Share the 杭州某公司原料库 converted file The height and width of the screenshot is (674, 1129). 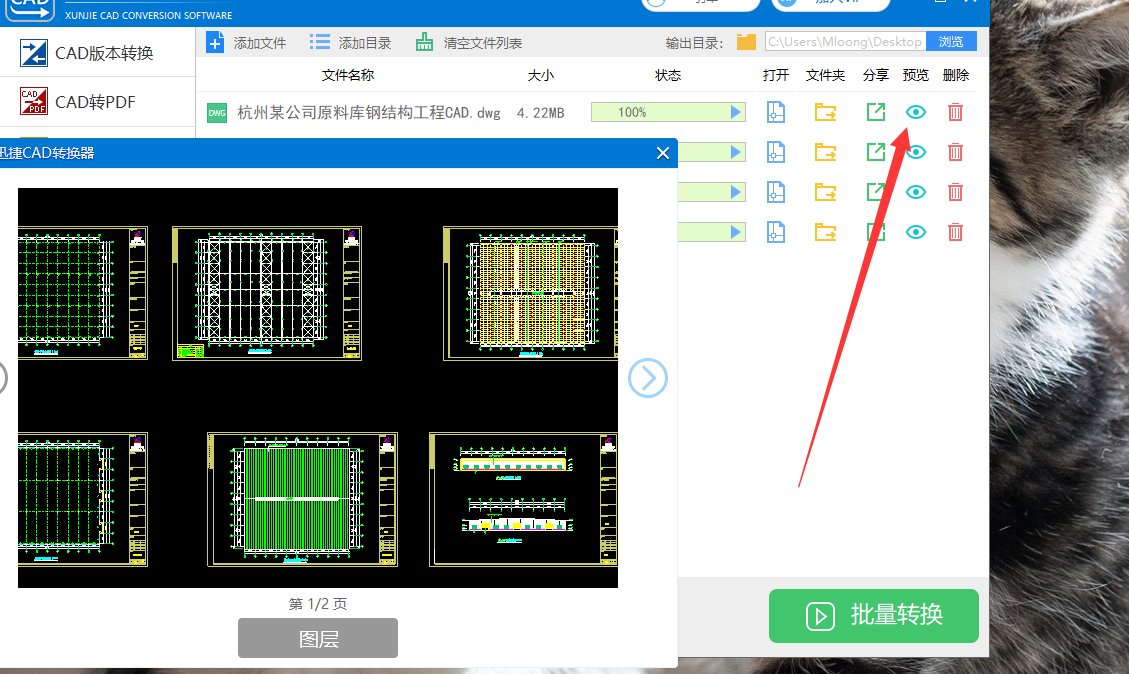pos(875,112)
